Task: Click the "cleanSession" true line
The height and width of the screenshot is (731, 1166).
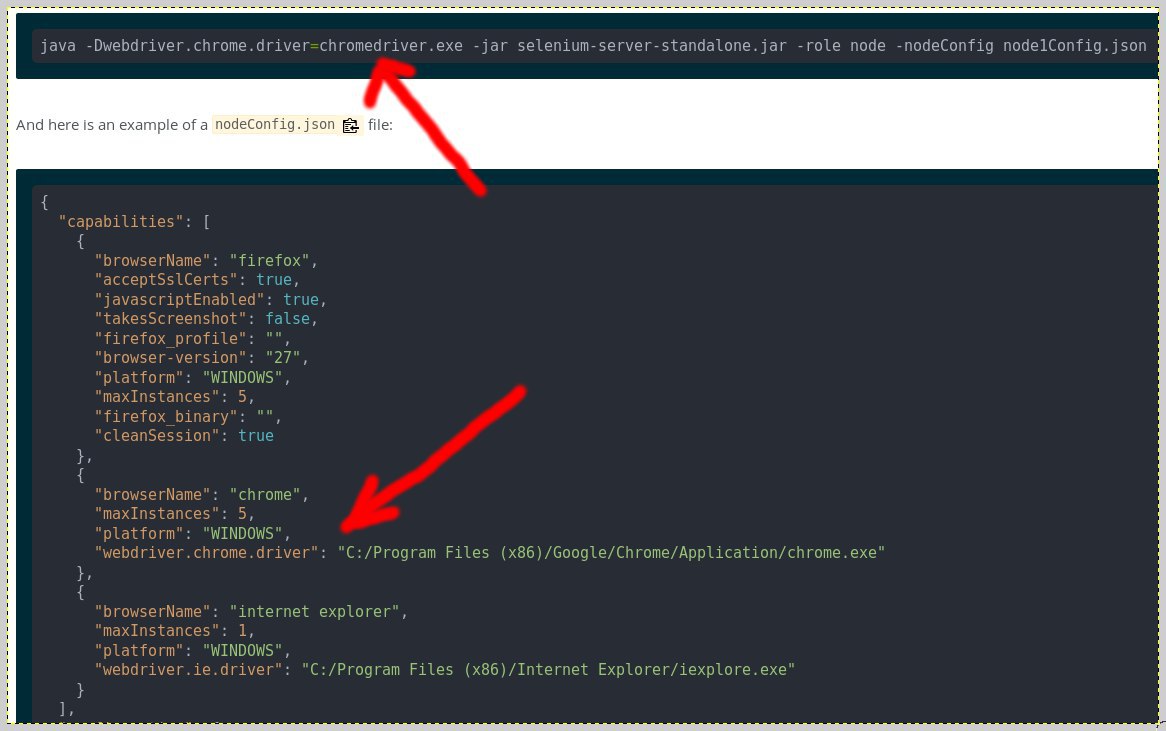Action: [x=184, y=436]
